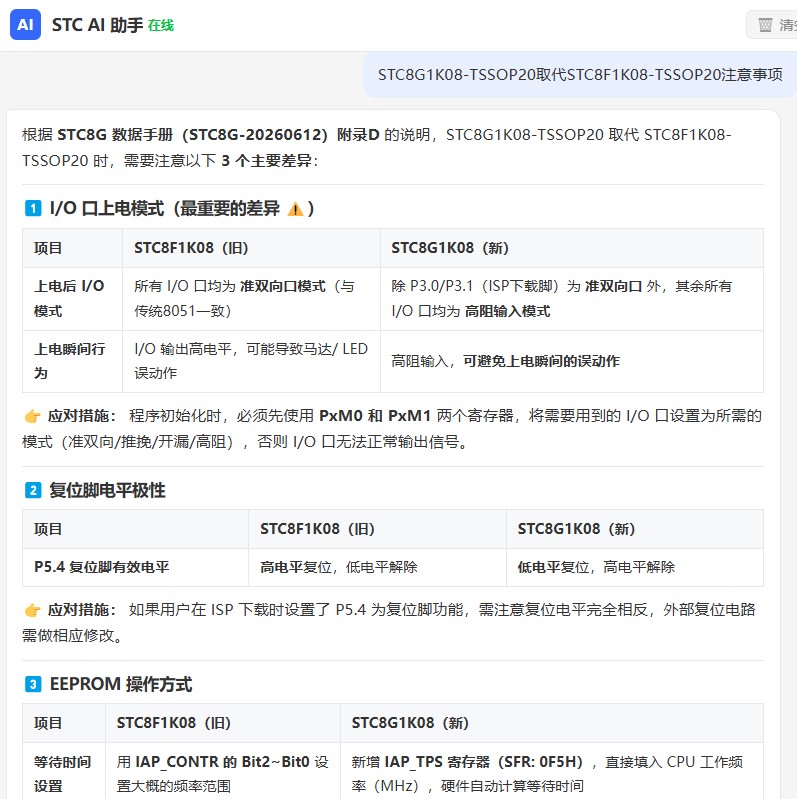Click the number 1 badge icon heading
Viewport: 797px width, 799px height.
tap(33, 208)
